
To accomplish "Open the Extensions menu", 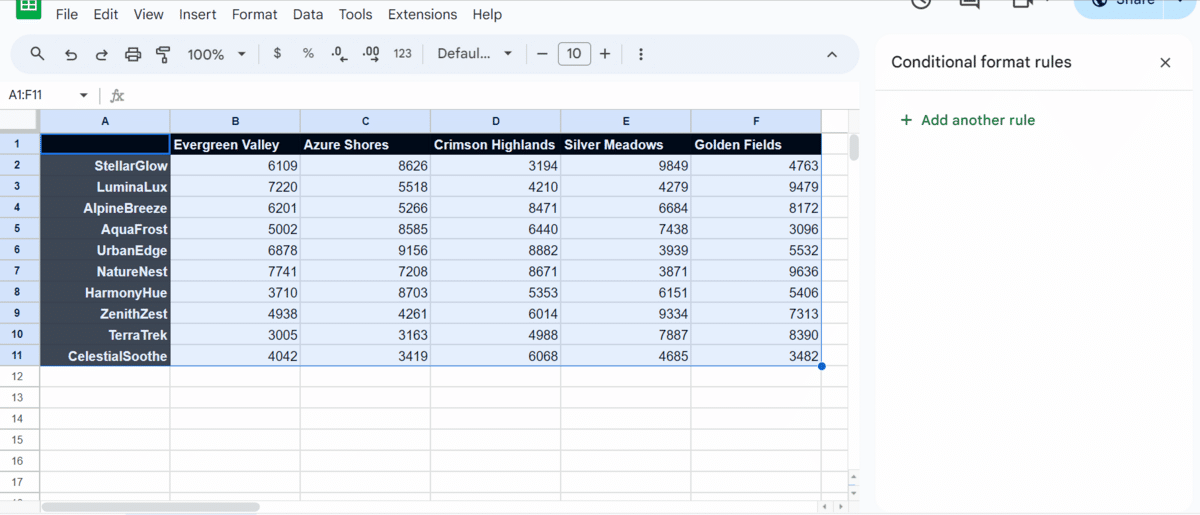I will [x=422, y=15].
